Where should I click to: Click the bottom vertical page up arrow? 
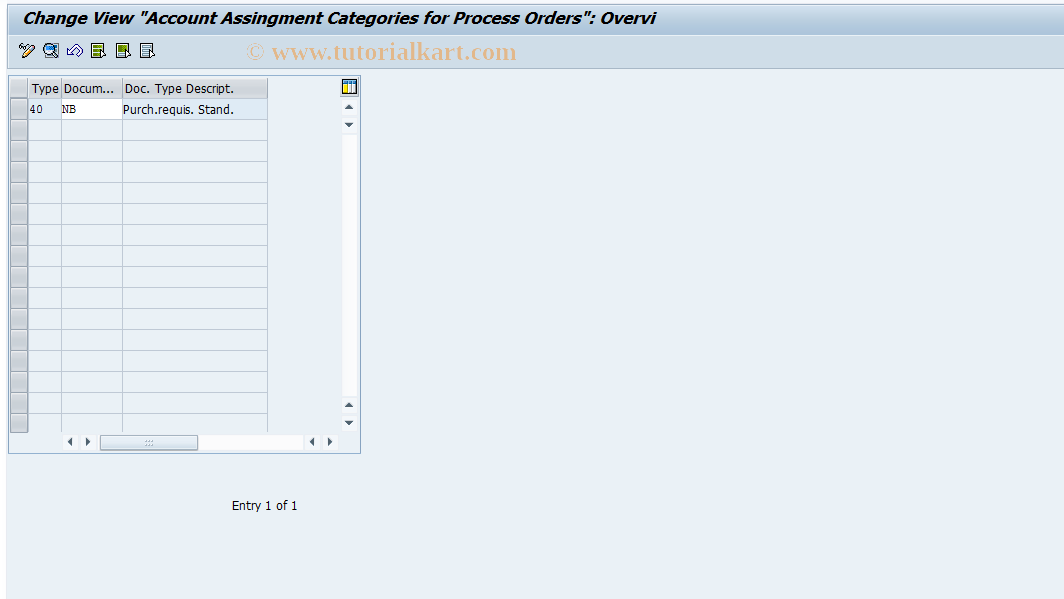point(349,405)
